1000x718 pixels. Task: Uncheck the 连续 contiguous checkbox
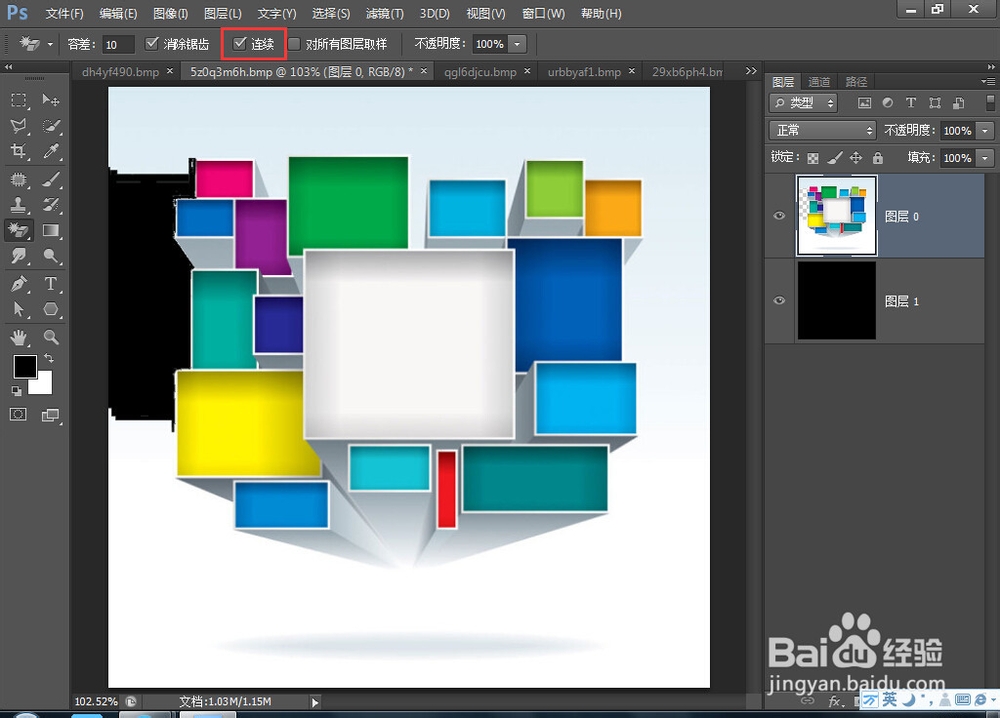point(240,43)
